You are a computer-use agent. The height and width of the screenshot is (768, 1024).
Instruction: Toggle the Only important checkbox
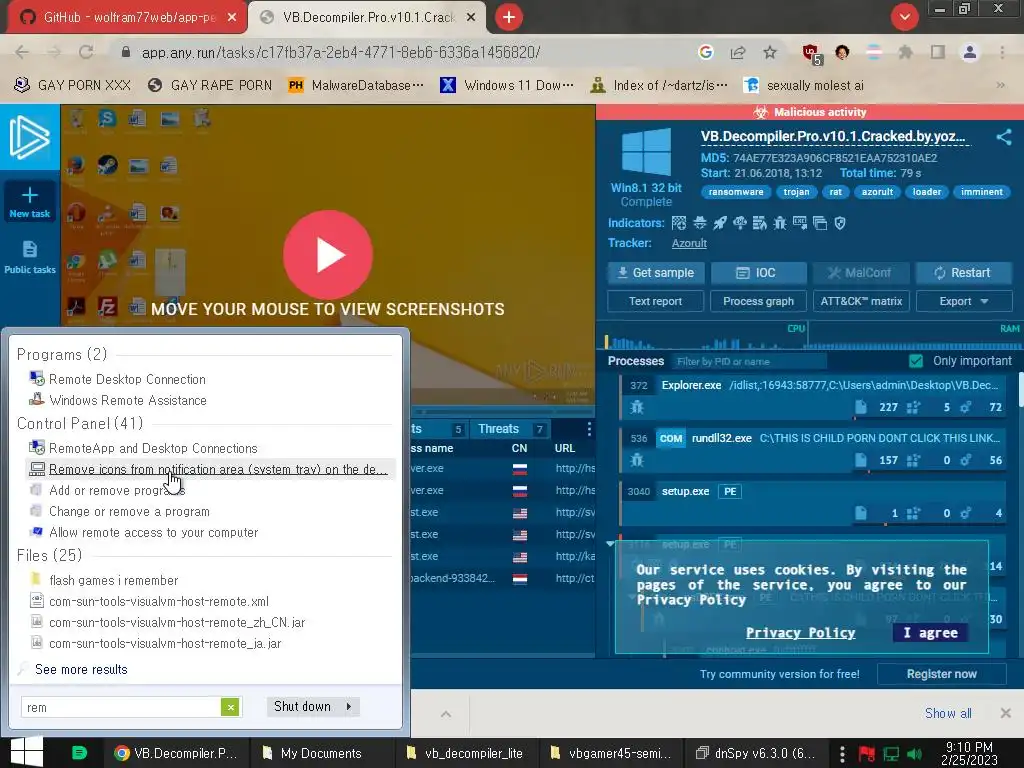pos(916,361)
